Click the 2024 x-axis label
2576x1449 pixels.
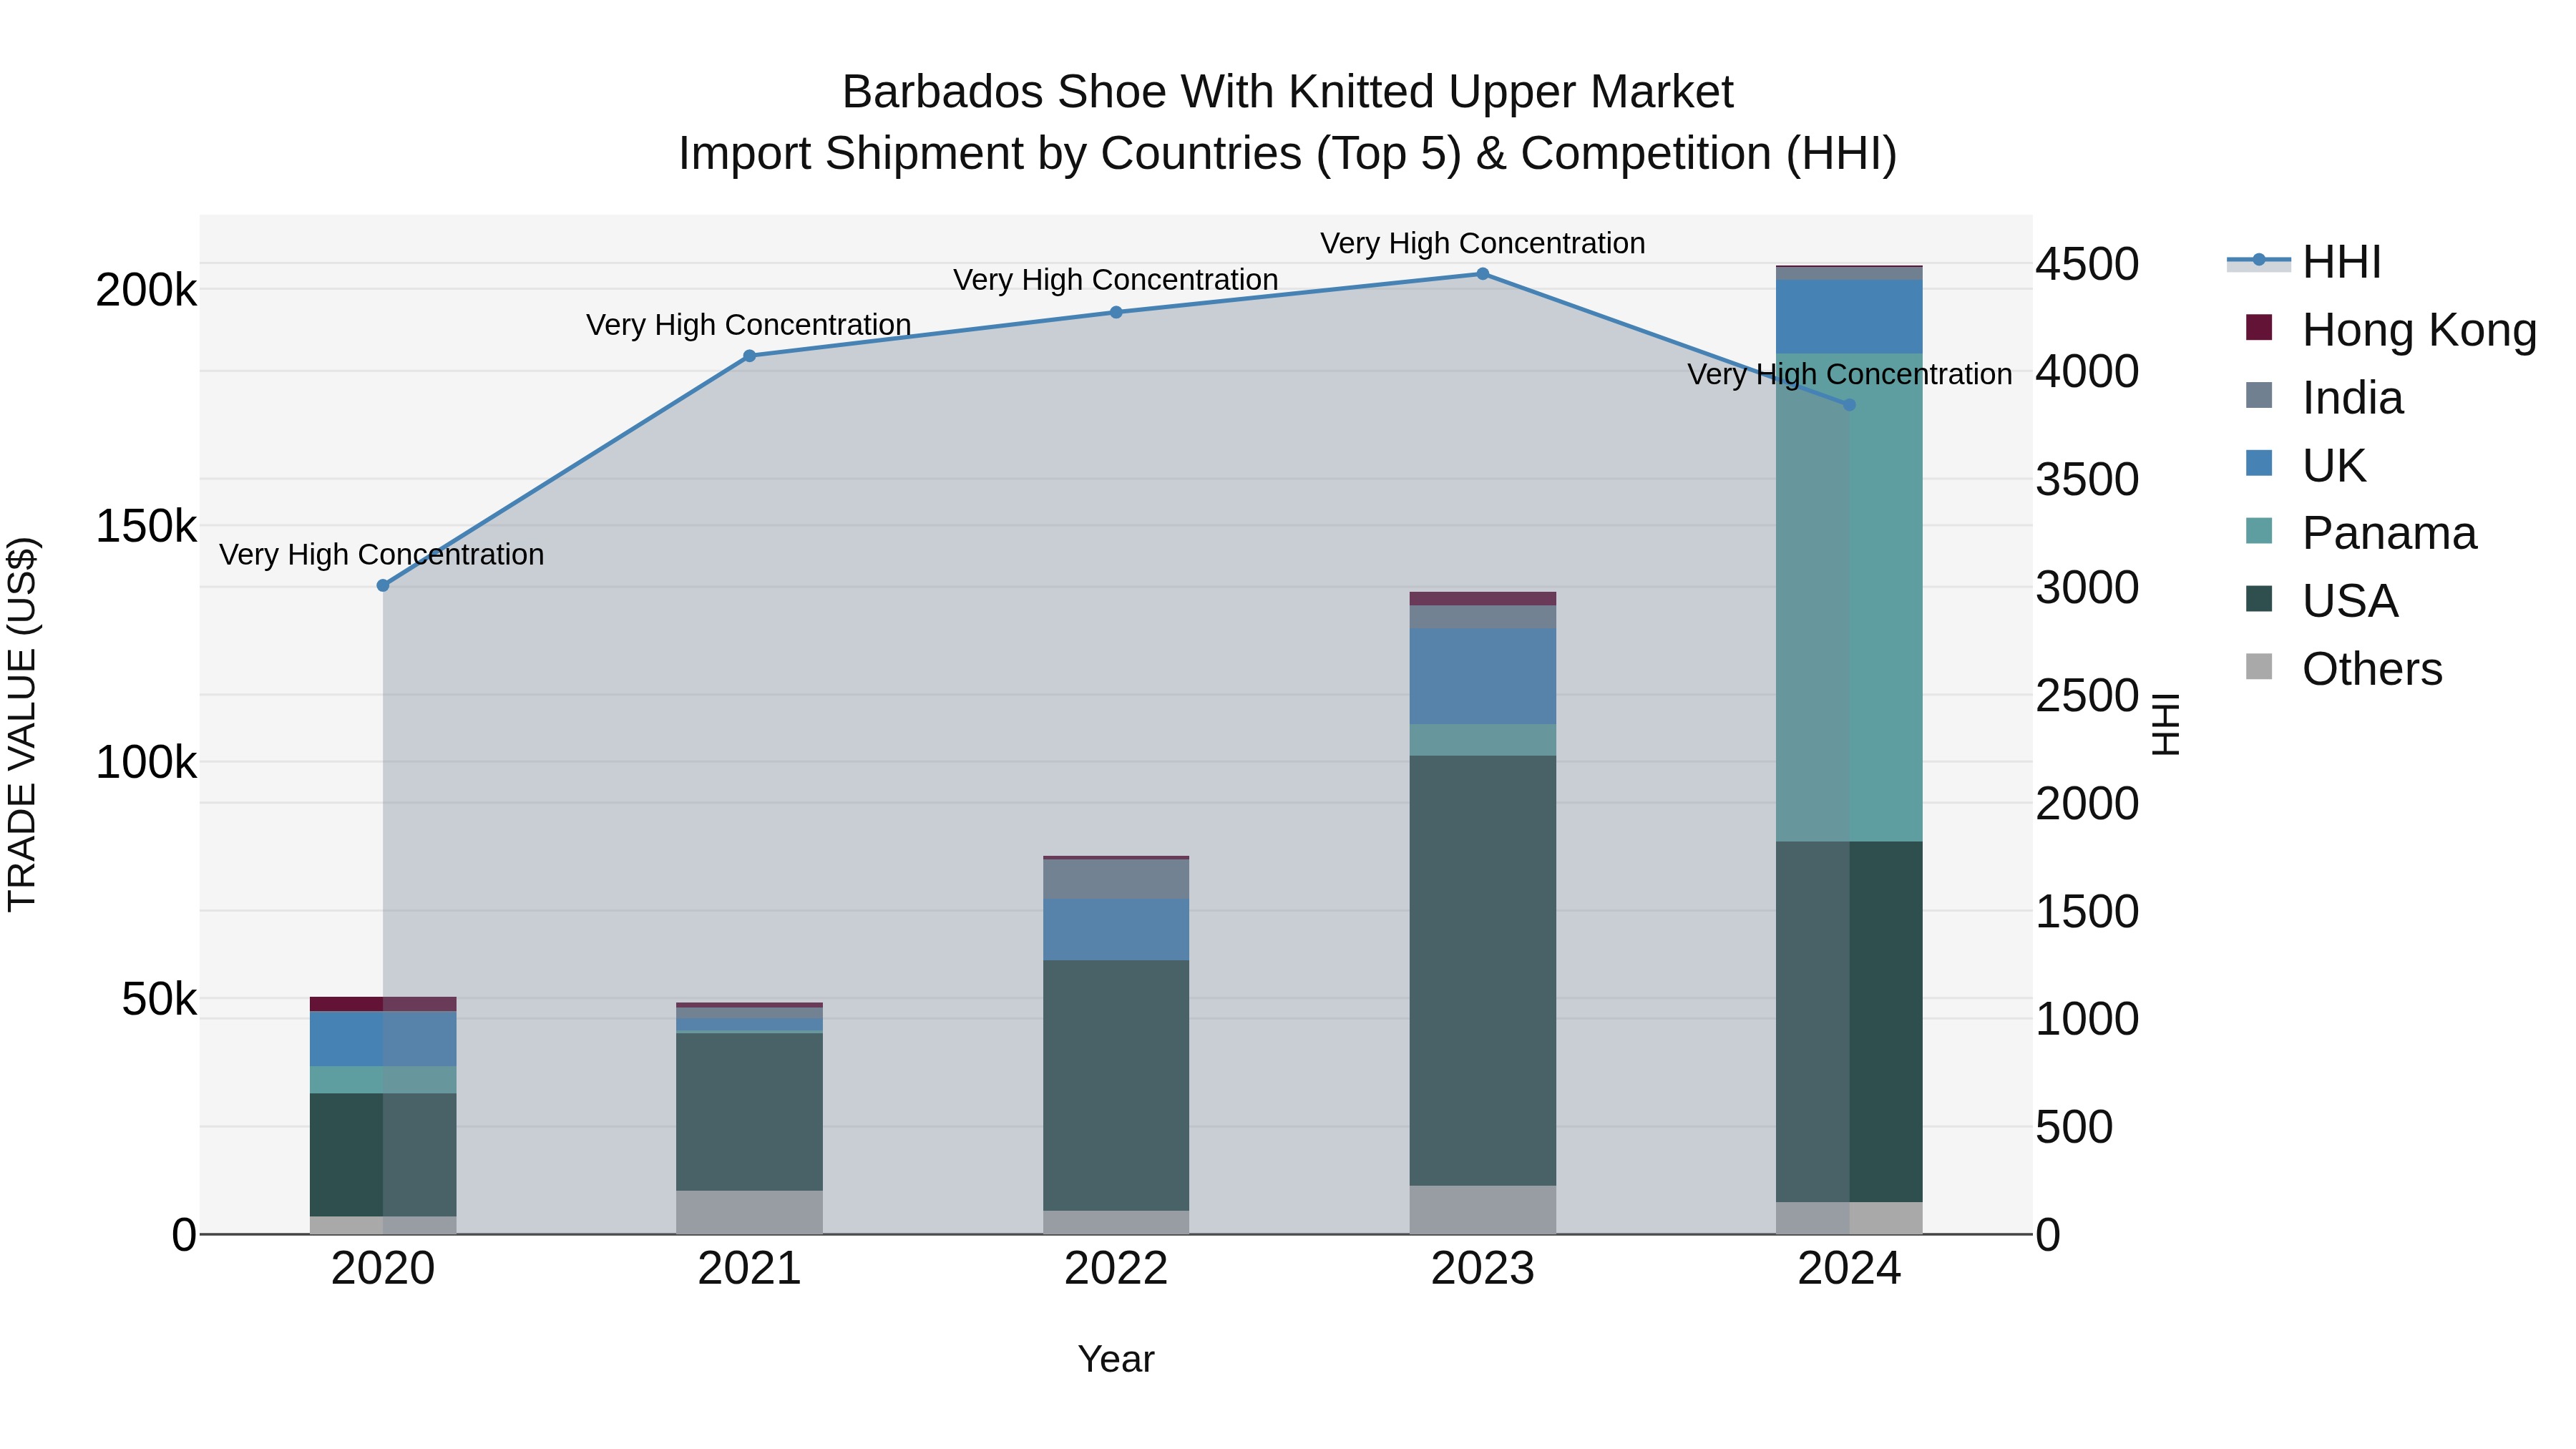click(1849, 1269)
